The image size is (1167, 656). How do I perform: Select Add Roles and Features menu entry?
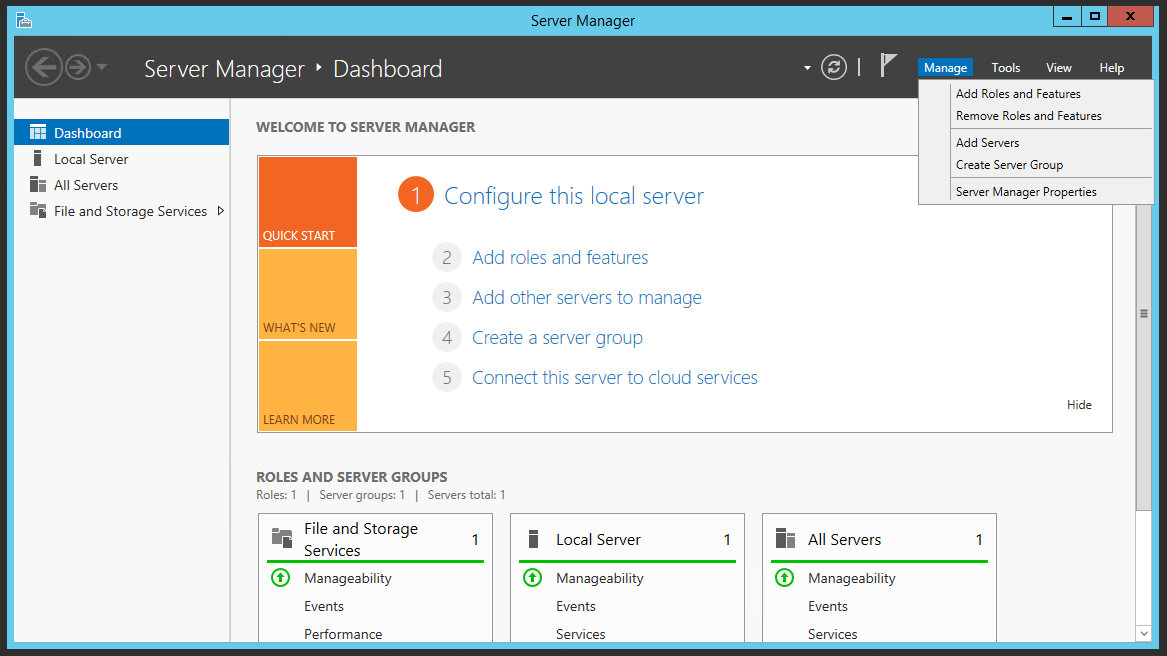(1018, 94)
